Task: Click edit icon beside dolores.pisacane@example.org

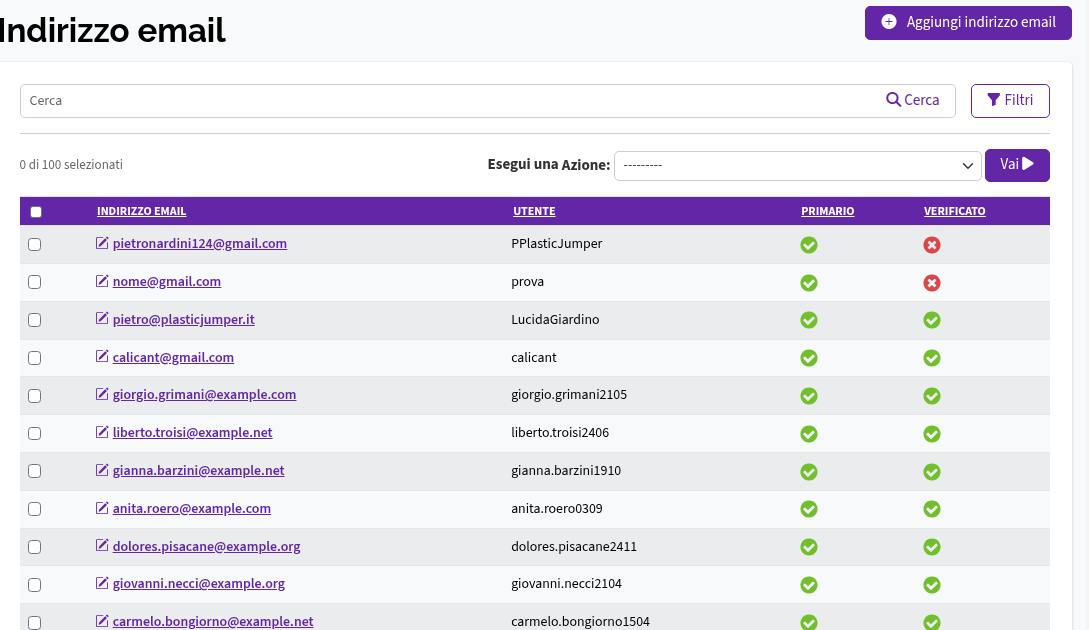Action: pyautogui.click(x=102, y=546)
